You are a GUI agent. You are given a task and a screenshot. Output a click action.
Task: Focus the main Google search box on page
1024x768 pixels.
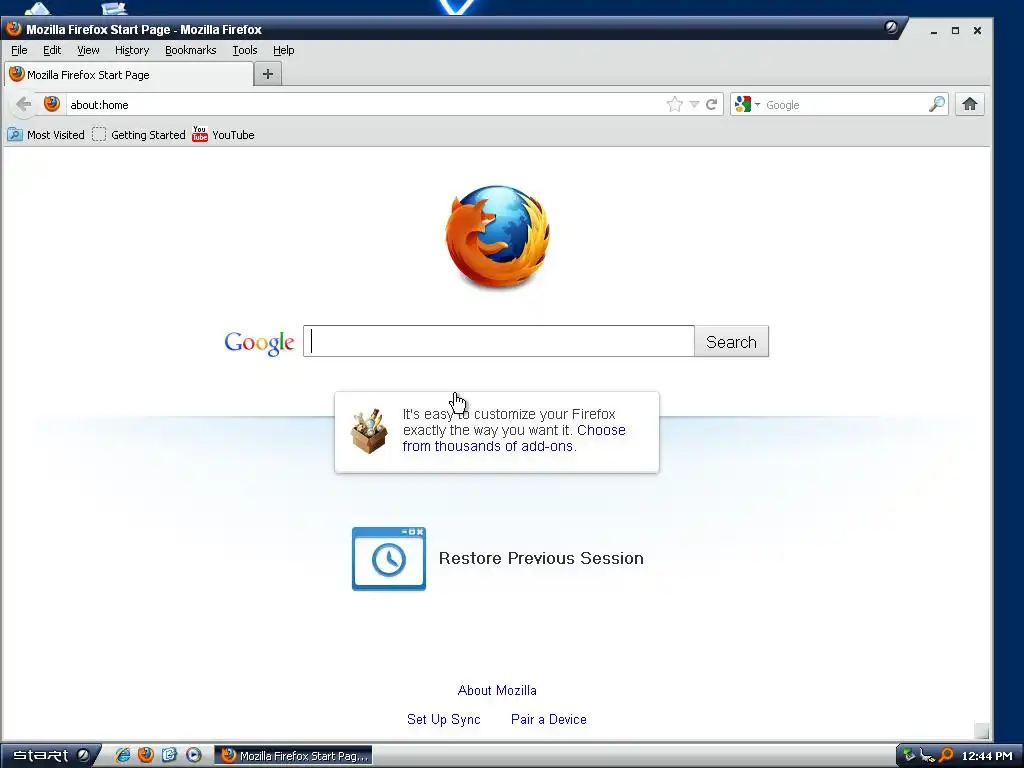coord(499,341)
